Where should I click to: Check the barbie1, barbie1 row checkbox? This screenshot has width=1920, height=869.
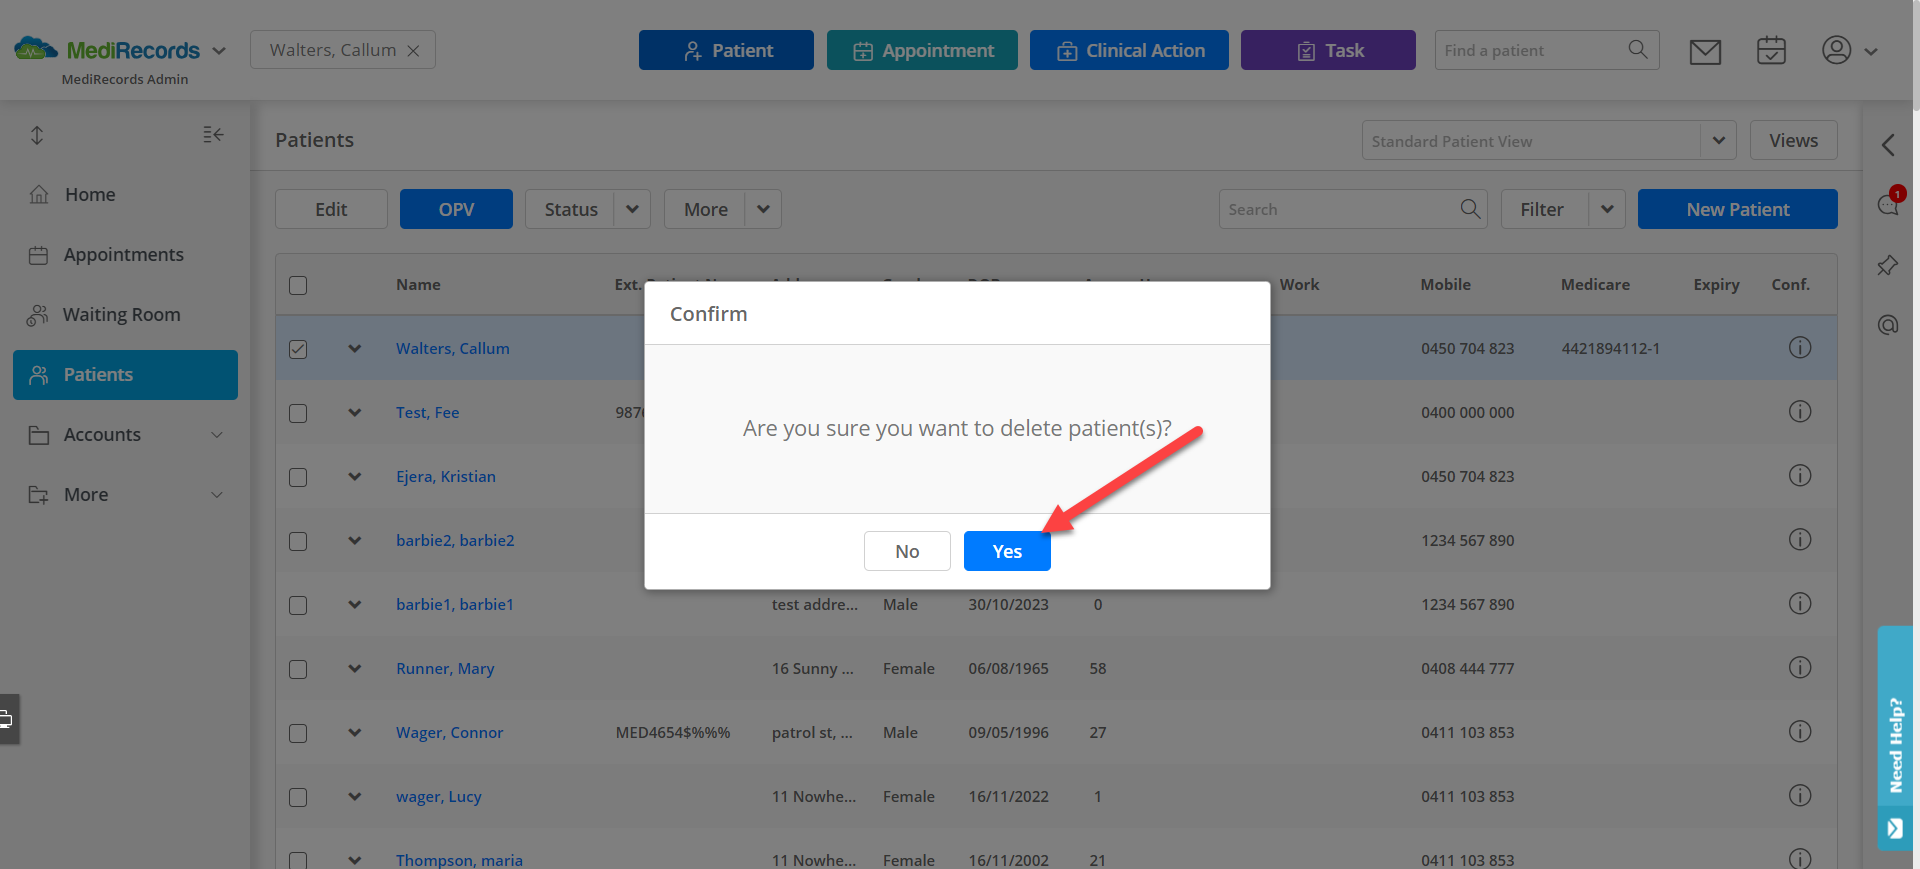[298, 605]
